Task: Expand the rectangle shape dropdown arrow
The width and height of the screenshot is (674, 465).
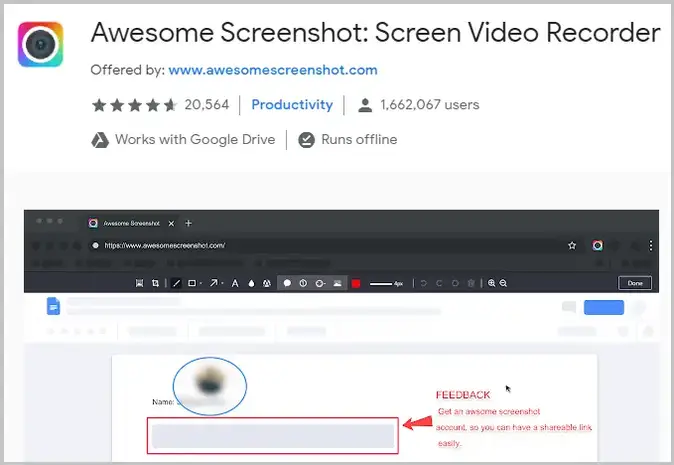Action: tap(201, 284)
